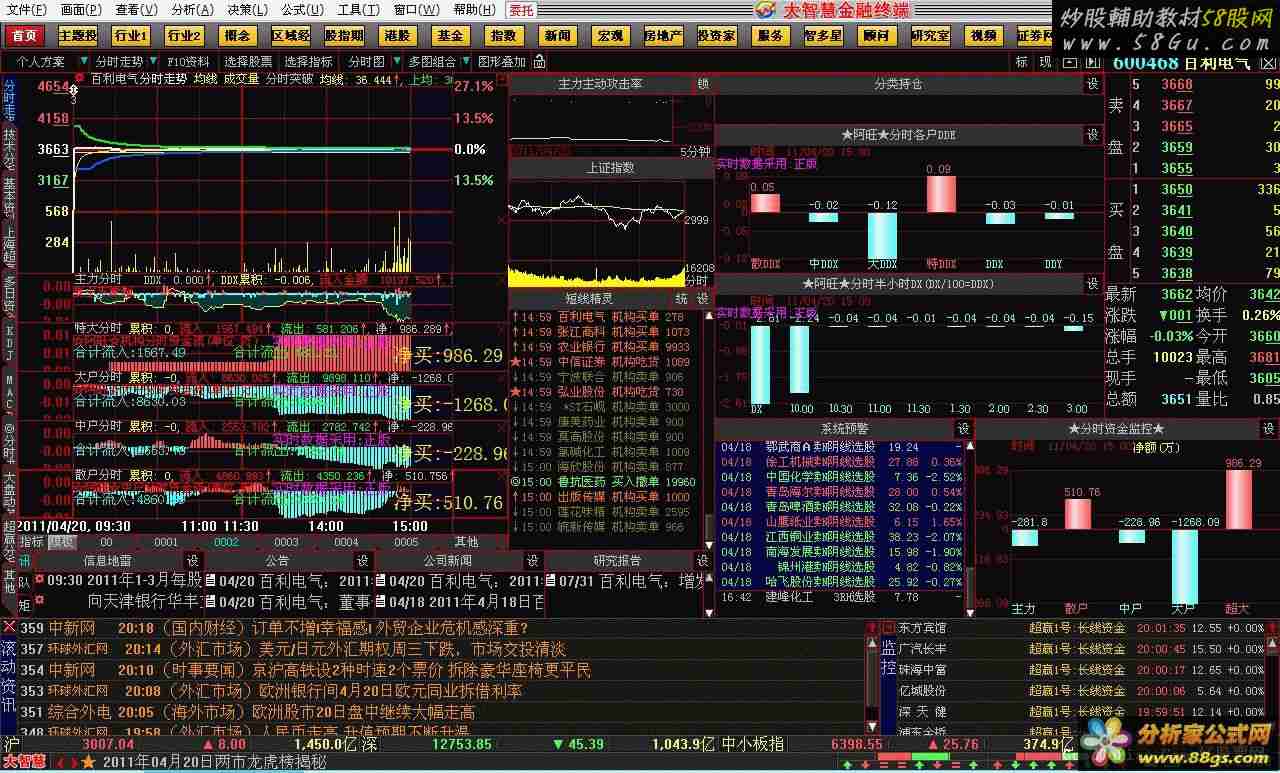Select 珠海中富 row in monitor list
Viewport: 1280px width, 773px height.
[1080, 670]
